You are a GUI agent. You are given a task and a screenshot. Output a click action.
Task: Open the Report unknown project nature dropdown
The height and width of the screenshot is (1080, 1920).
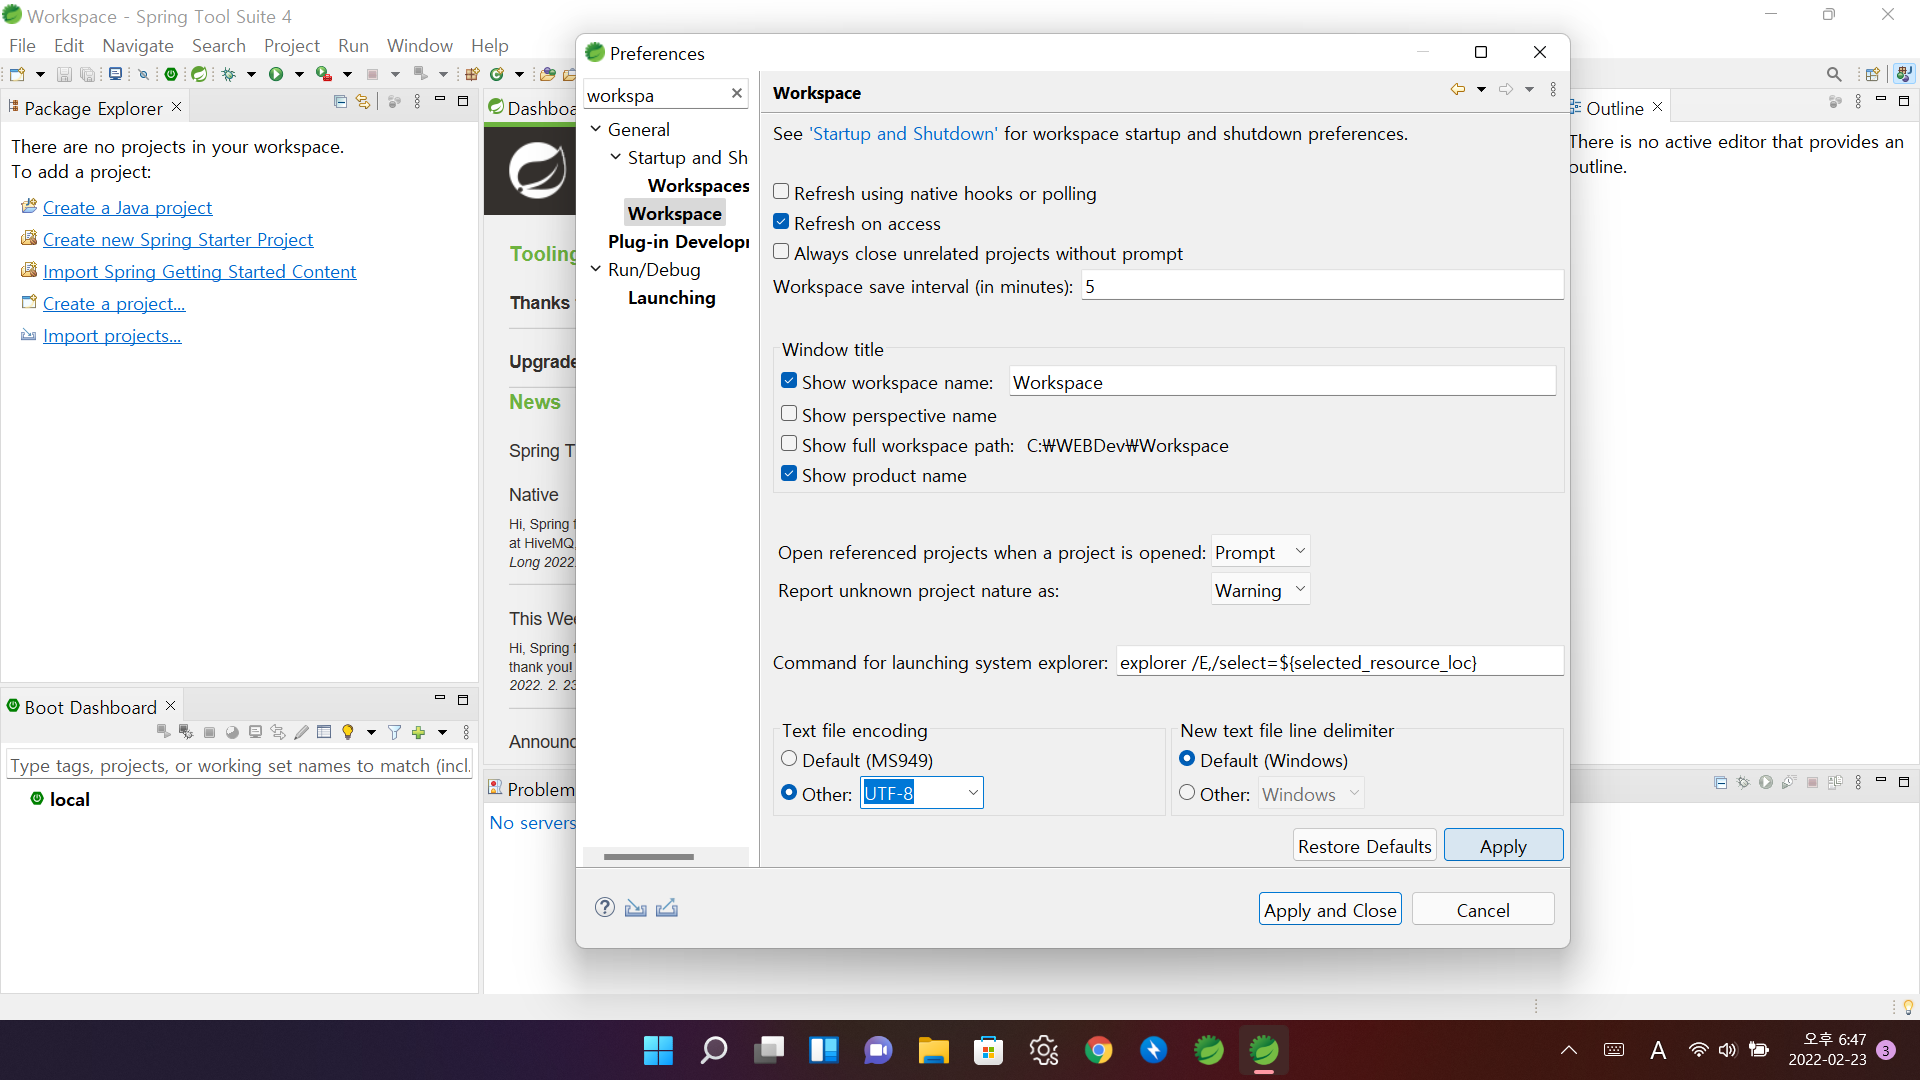pyautogui.click(x=1260, y=590)
